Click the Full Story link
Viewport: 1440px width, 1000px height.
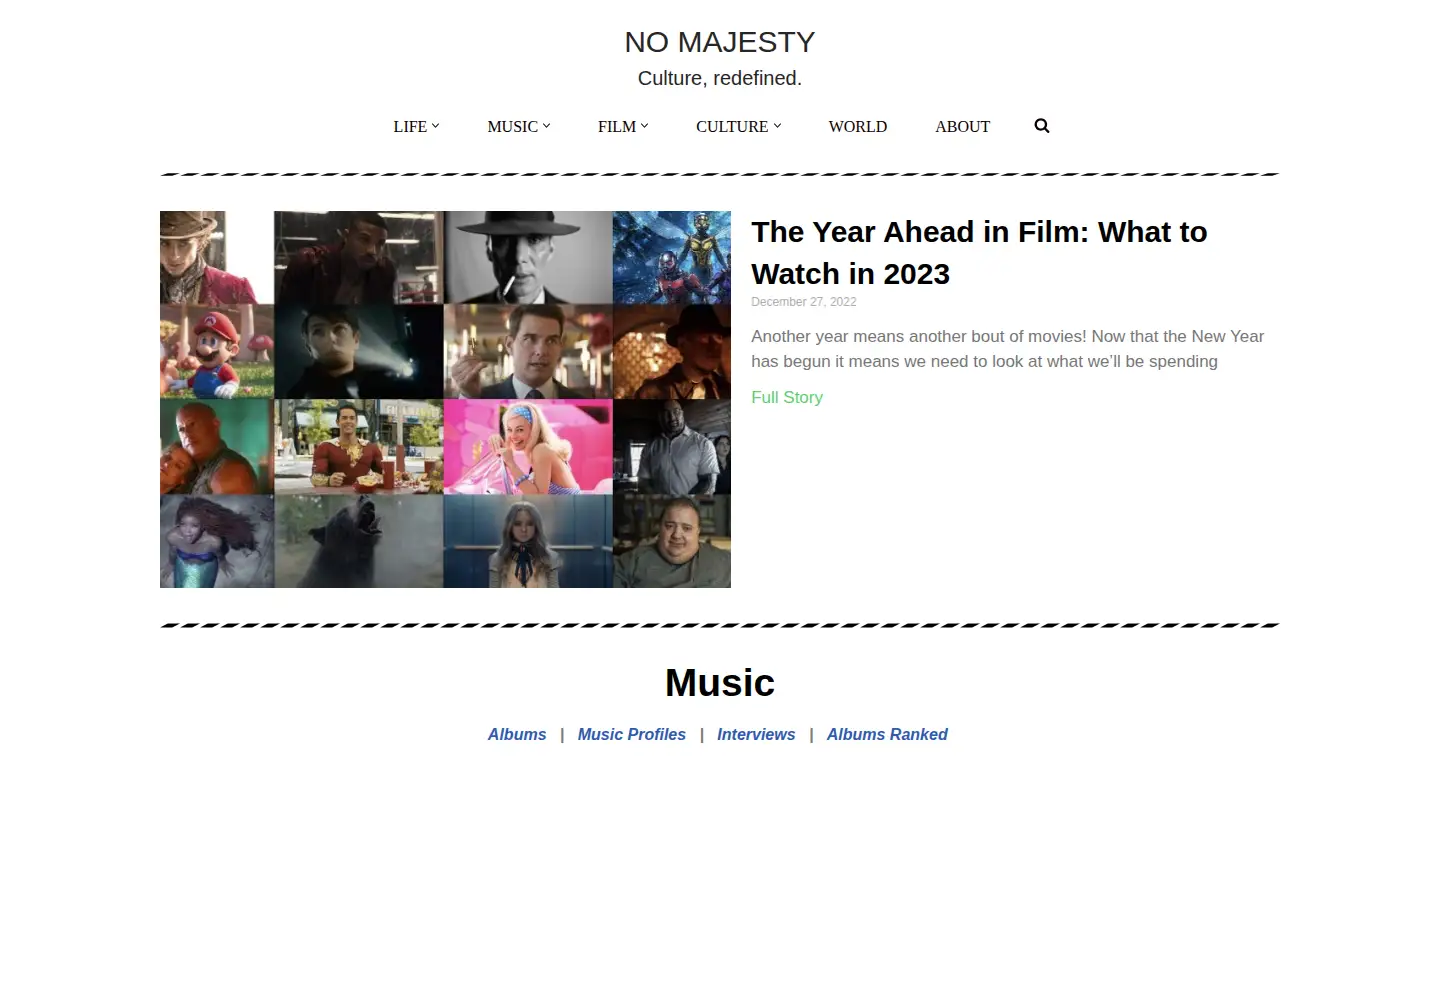tap(787, 397)
